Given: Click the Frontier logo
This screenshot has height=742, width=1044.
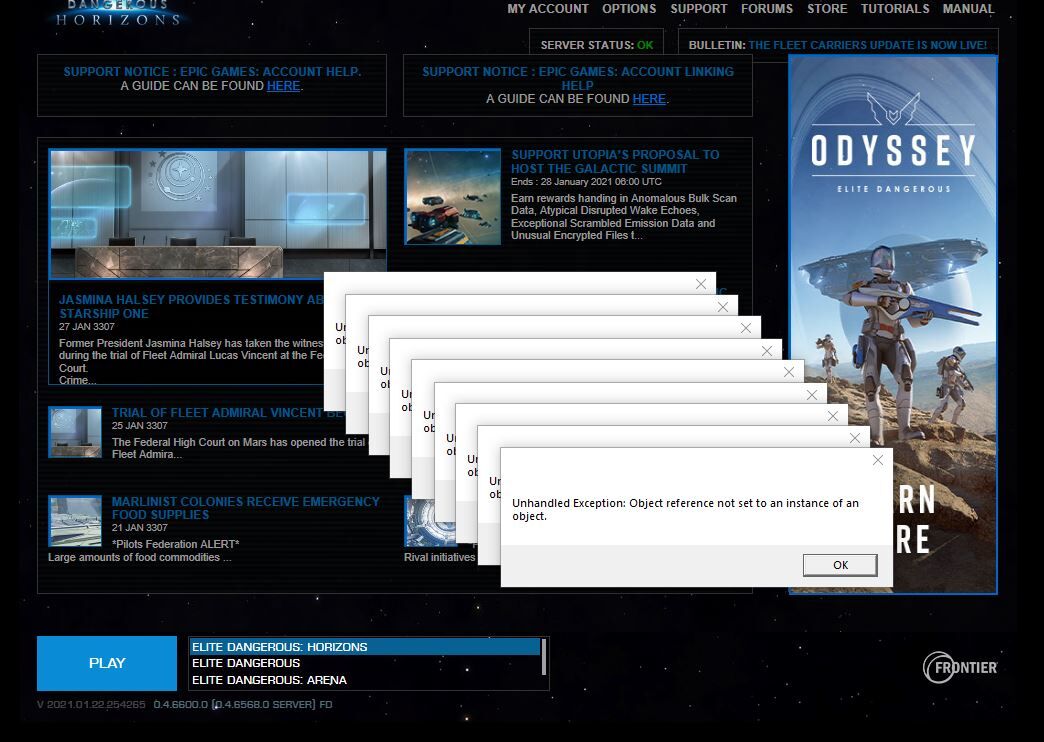Looking at the screenshot, I should tap(960, 667).
